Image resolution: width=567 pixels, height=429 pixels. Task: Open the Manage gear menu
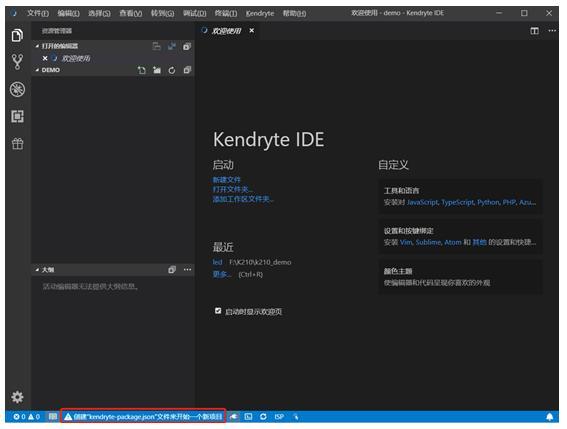[17, 397]
